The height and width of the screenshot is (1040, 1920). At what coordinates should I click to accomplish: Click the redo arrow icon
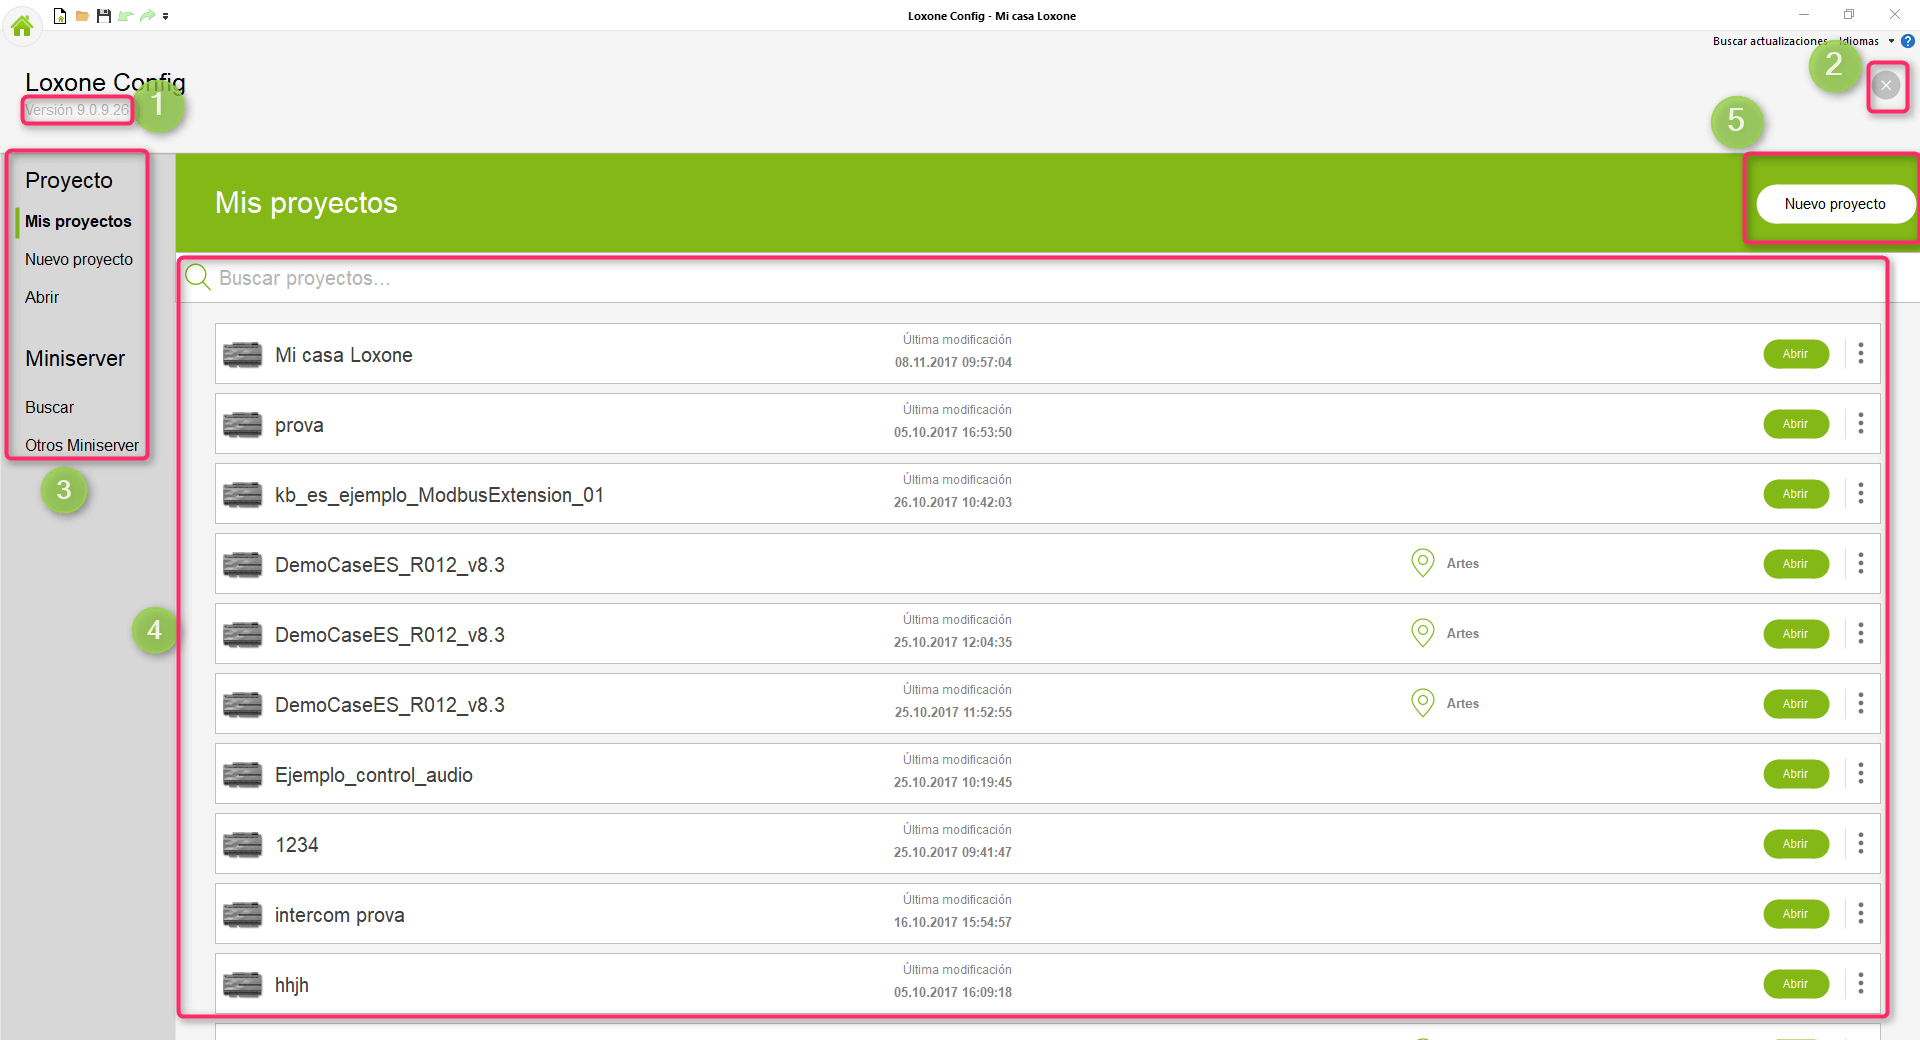coord(147,16)
